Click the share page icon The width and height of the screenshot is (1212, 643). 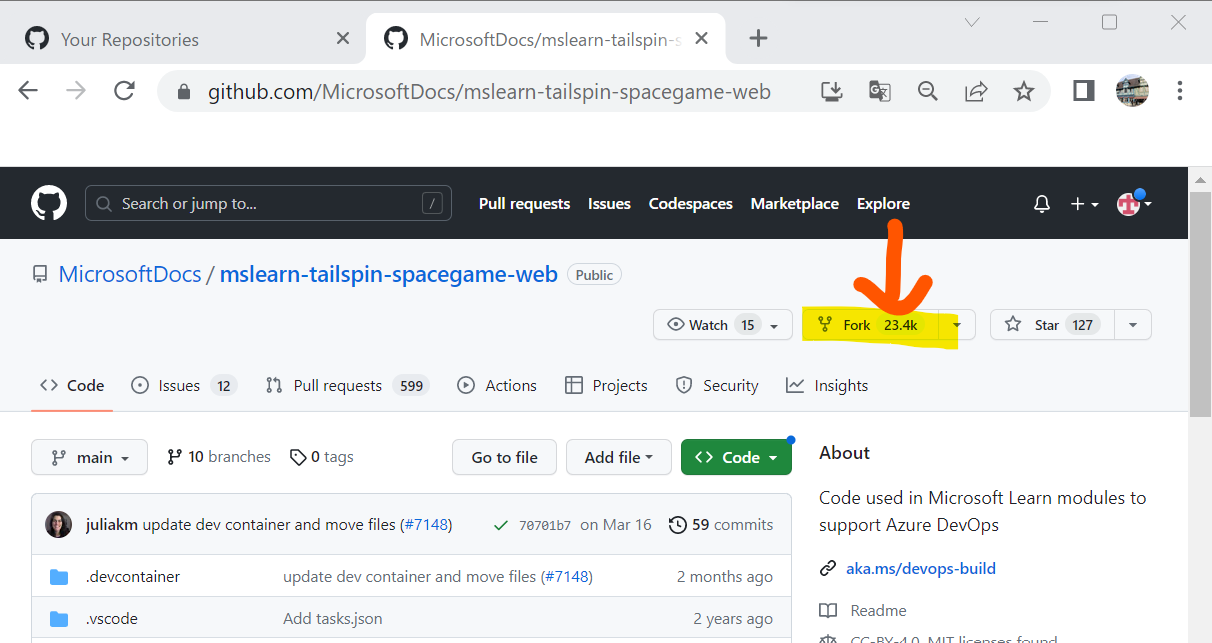click(976, 92)
